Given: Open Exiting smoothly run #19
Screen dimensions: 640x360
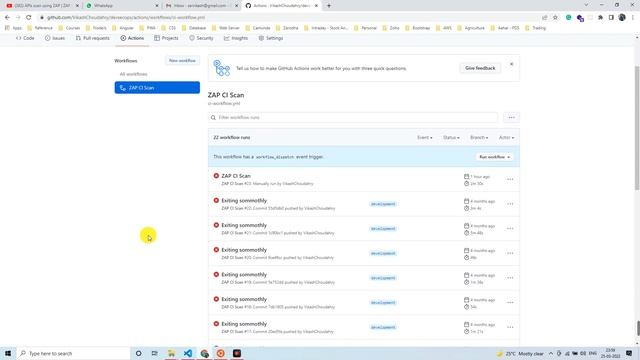Looking at the screenshot, I should coord(244,275).
